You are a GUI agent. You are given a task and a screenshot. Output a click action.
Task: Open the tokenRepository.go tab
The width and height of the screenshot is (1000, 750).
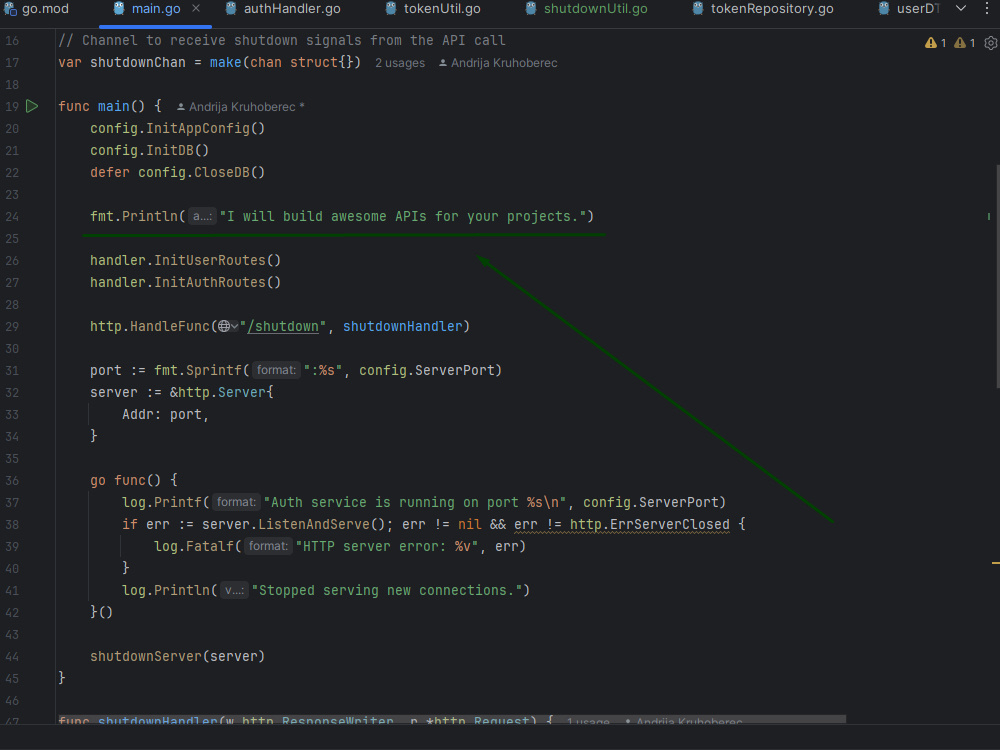763,9
